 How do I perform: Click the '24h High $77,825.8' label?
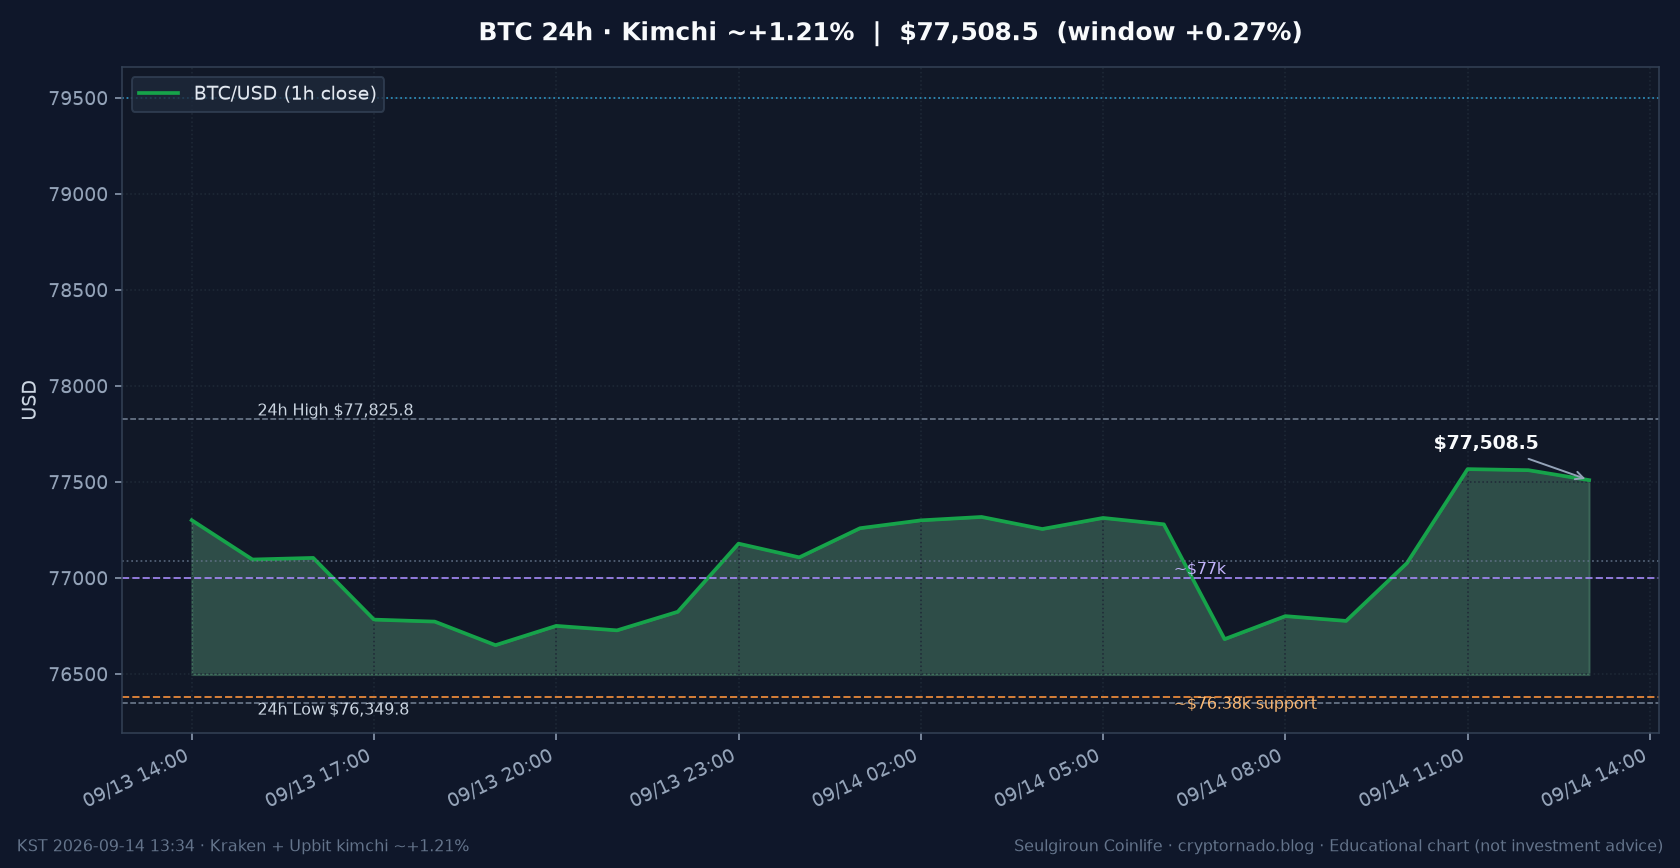tap(335, 410)
